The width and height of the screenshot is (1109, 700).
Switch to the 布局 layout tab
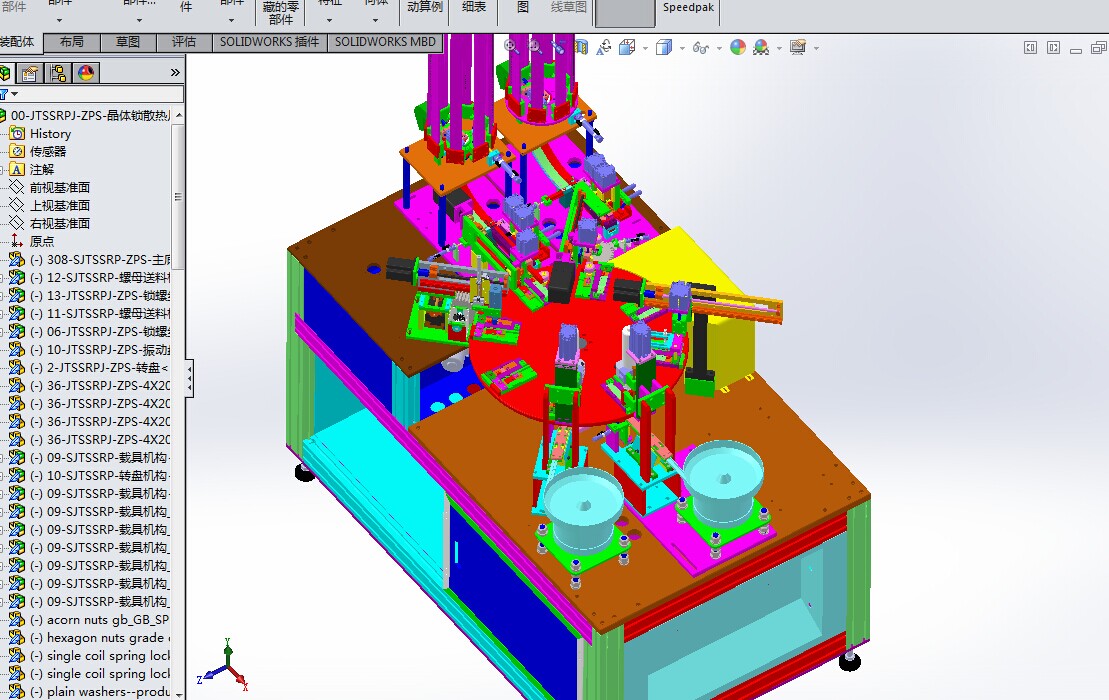coord(71,42)
